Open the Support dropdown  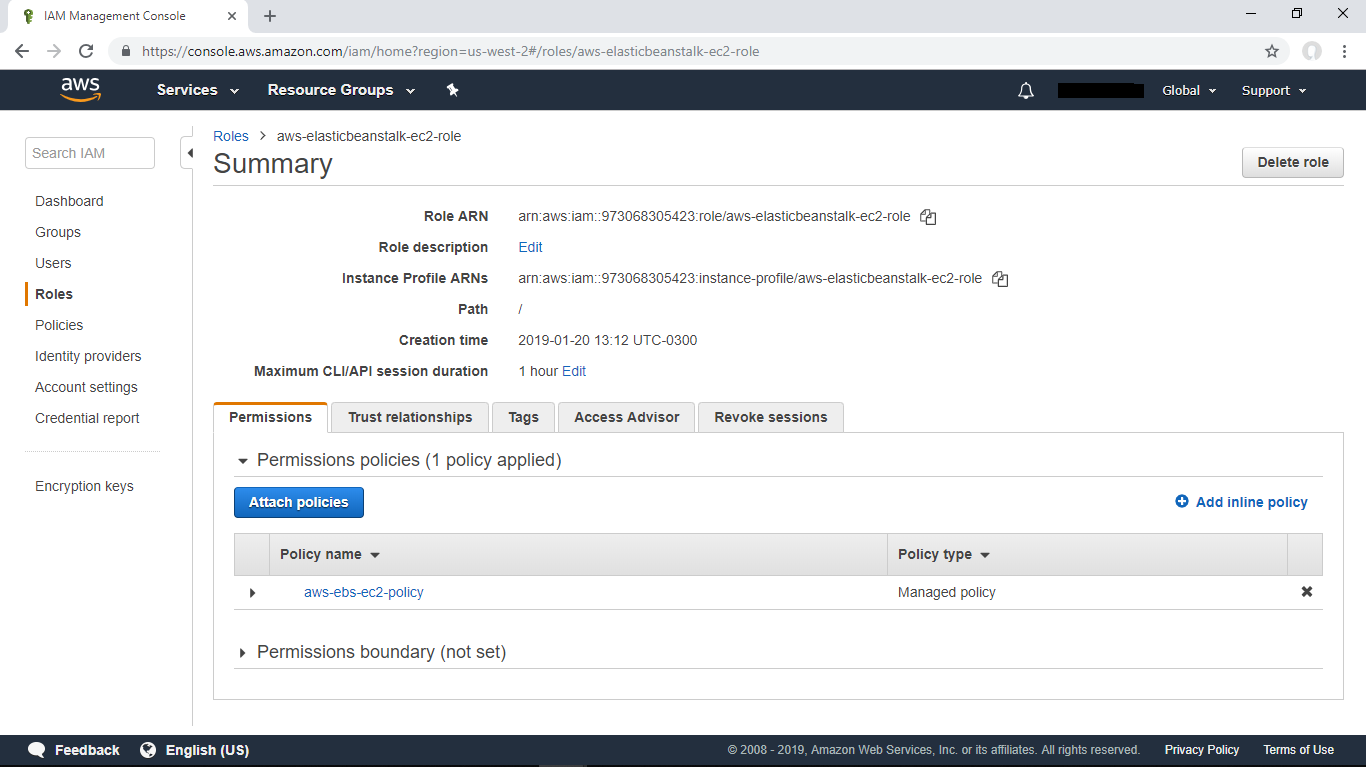[1272, 90]
